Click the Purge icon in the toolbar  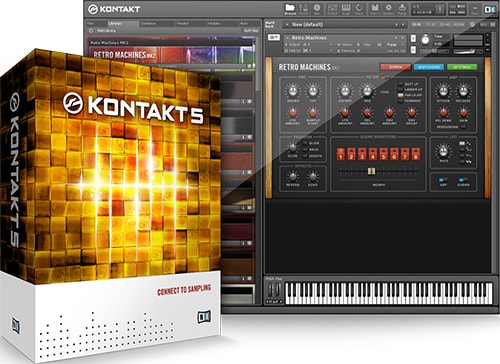[x=402, y=8]
